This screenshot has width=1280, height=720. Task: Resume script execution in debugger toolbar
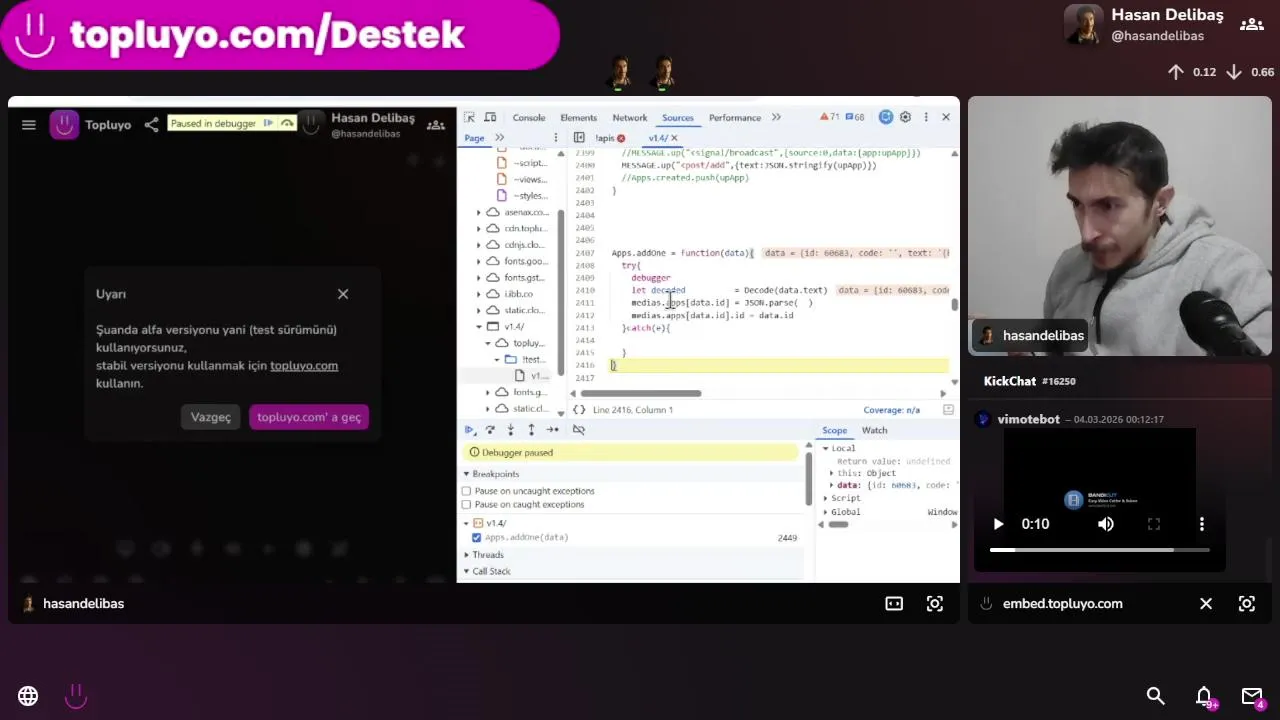pos(469,430)
